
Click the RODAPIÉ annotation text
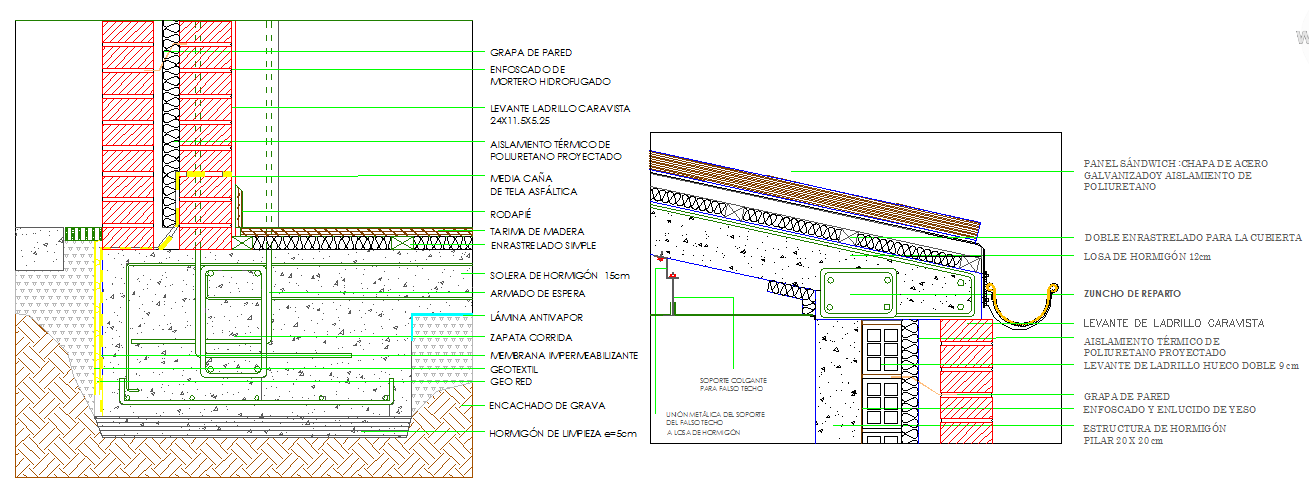pos(509,213)
